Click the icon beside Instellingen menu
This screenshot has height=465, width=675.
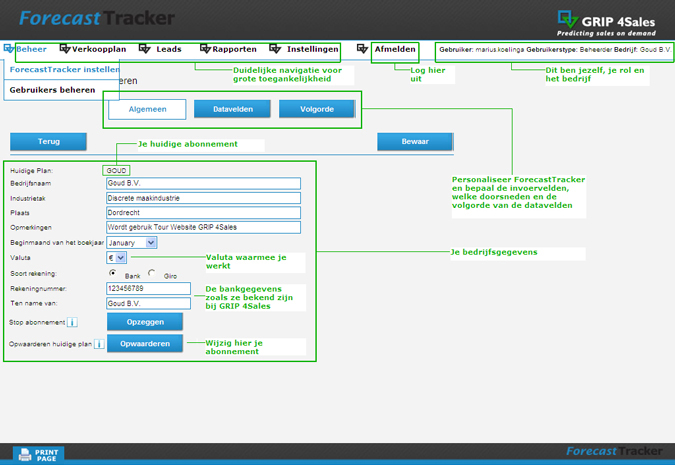tap(275, 49)
